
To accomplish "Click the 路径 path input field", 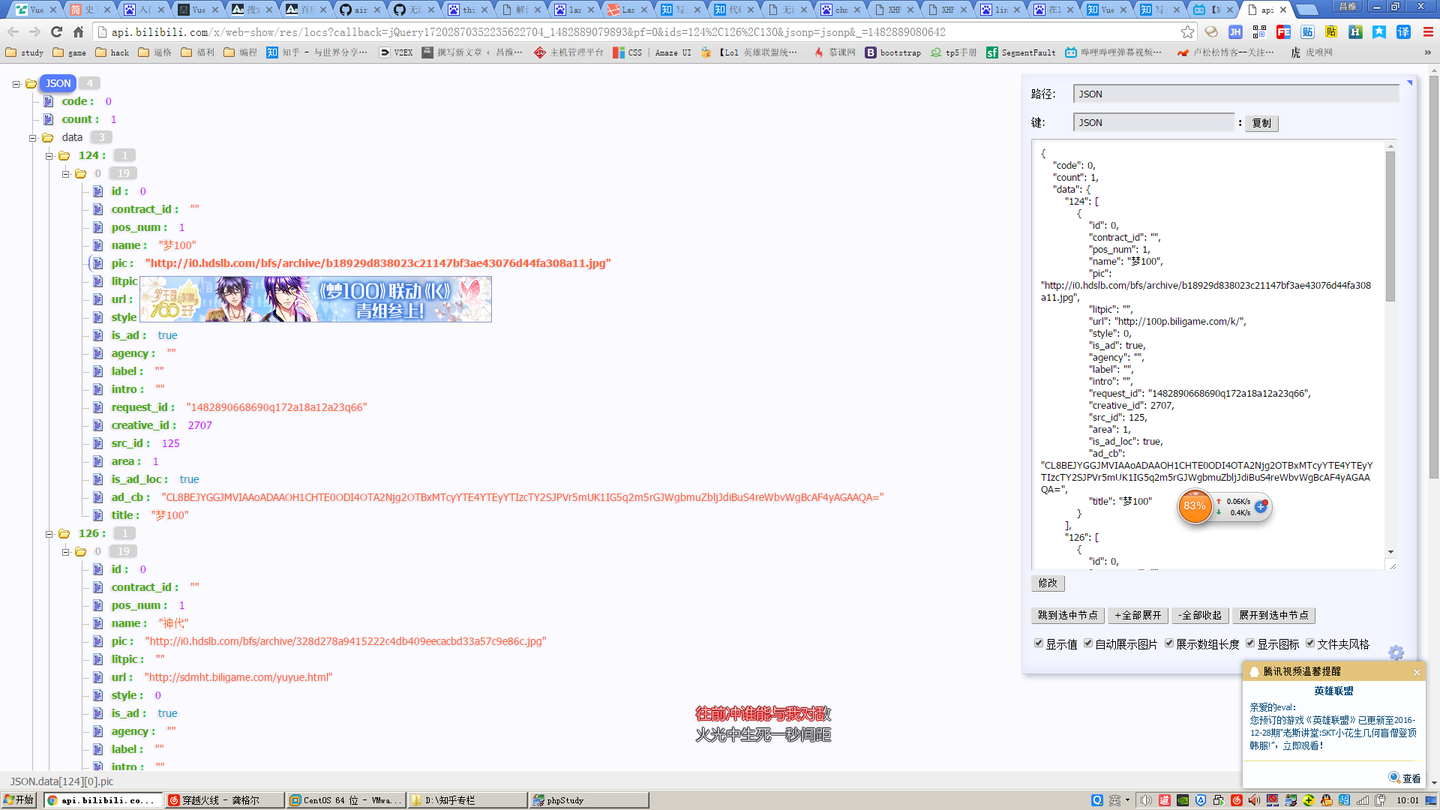I will pos(1236,94).
